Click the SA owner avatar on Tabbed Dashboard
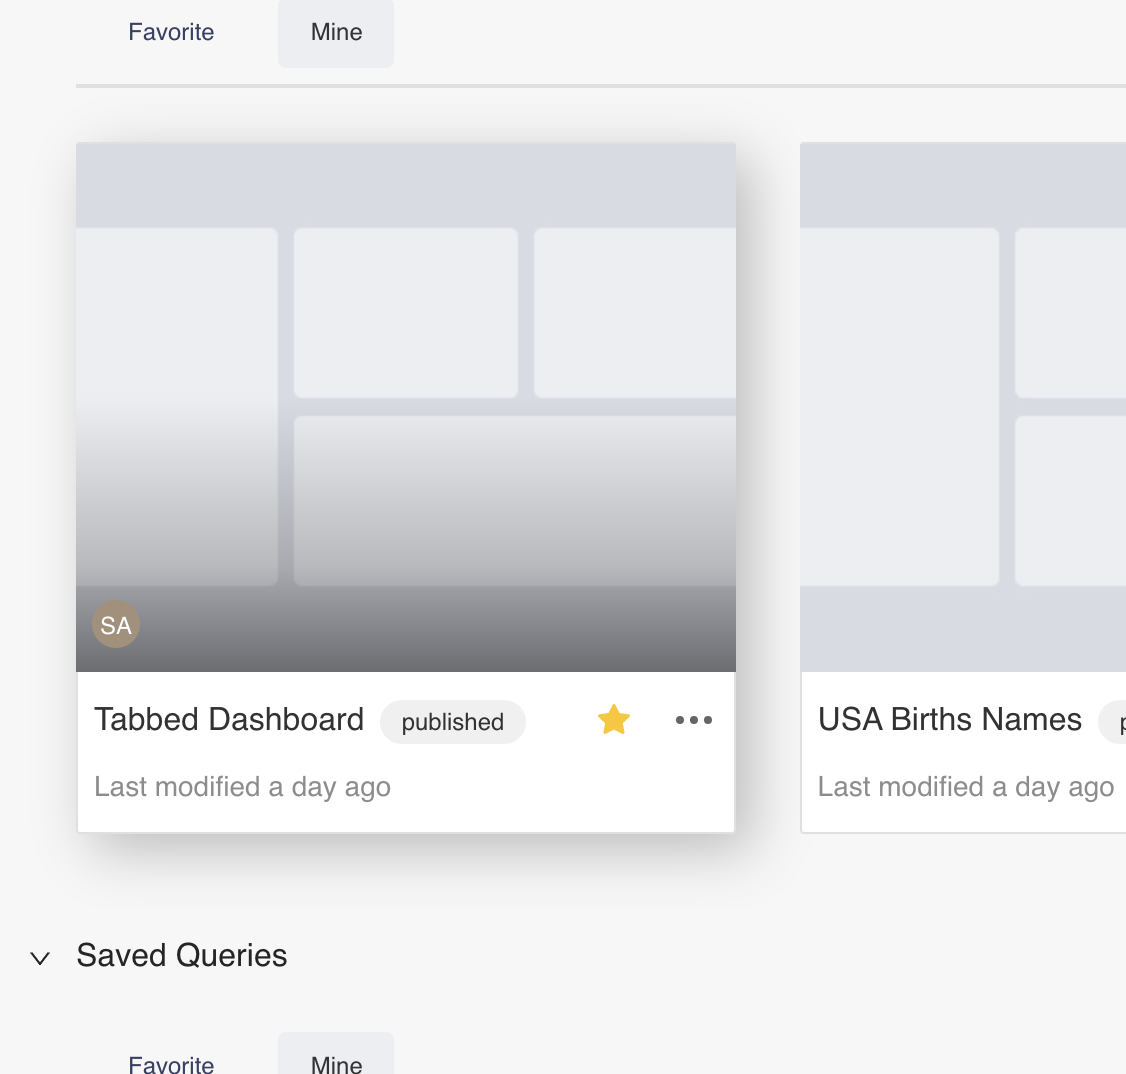 [116, 625]
